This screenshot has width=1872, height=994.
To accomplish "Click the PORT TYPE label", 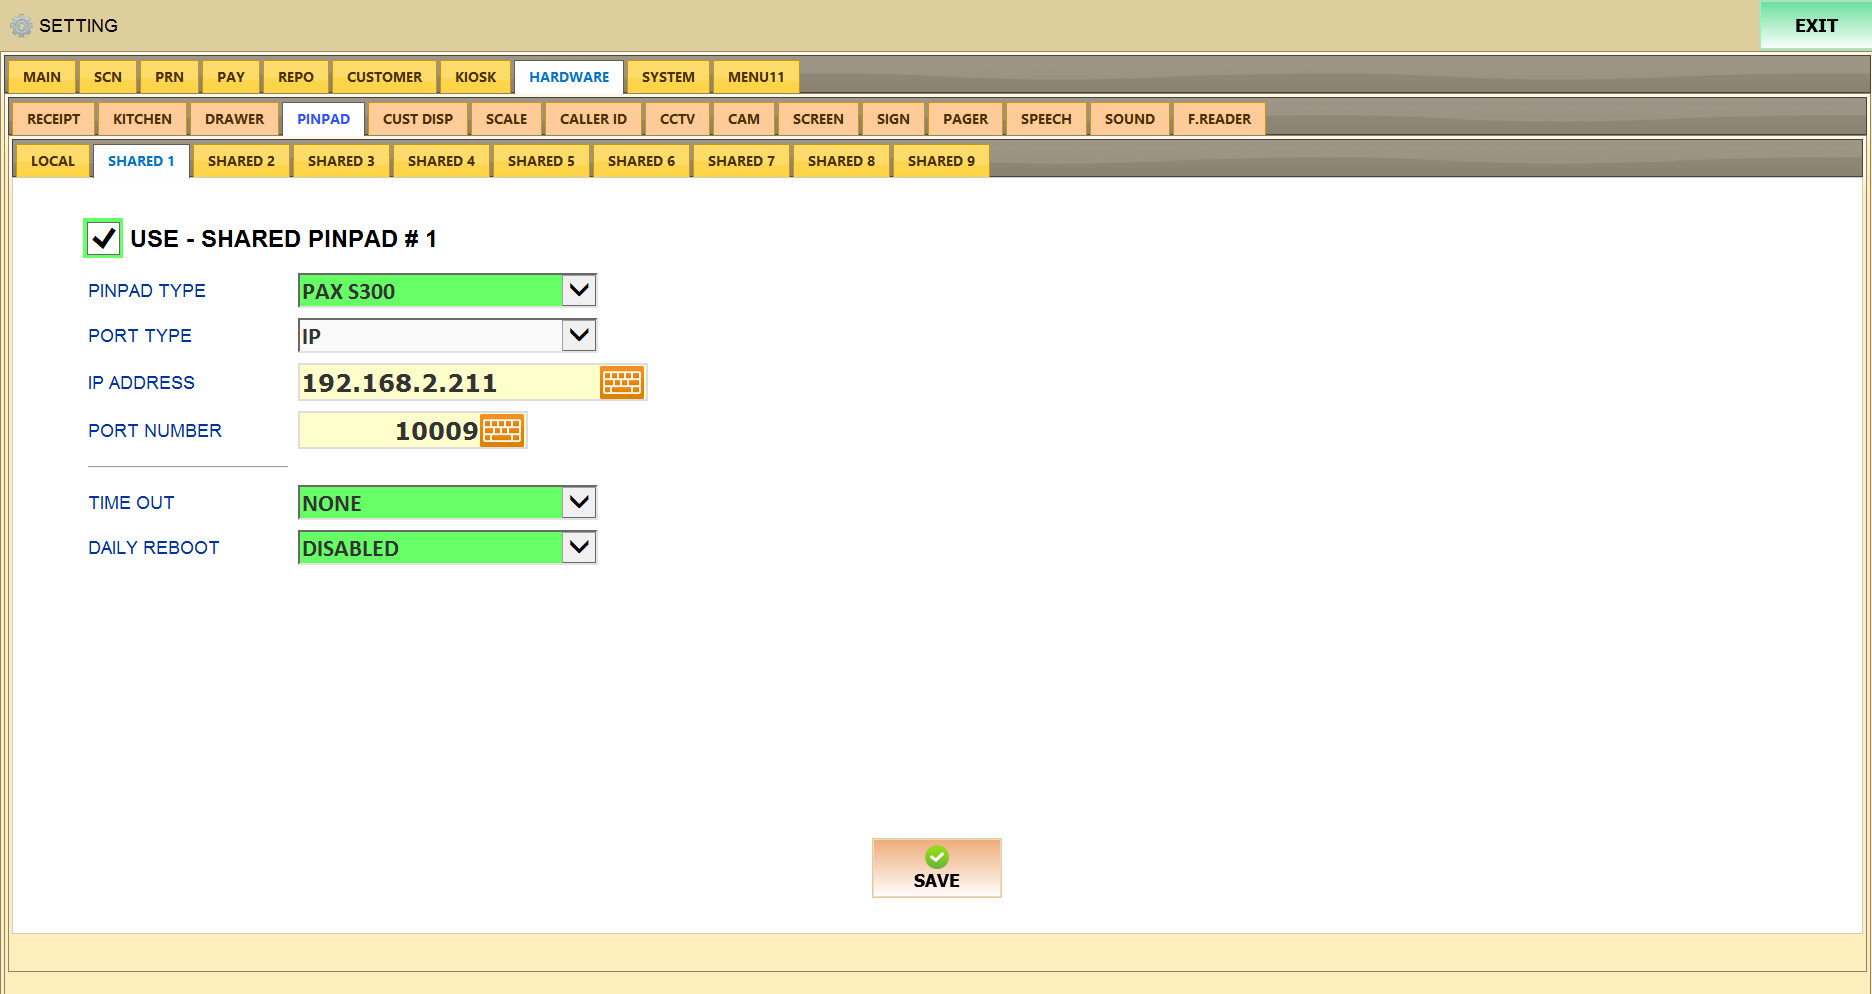I will tap(140, 336).
